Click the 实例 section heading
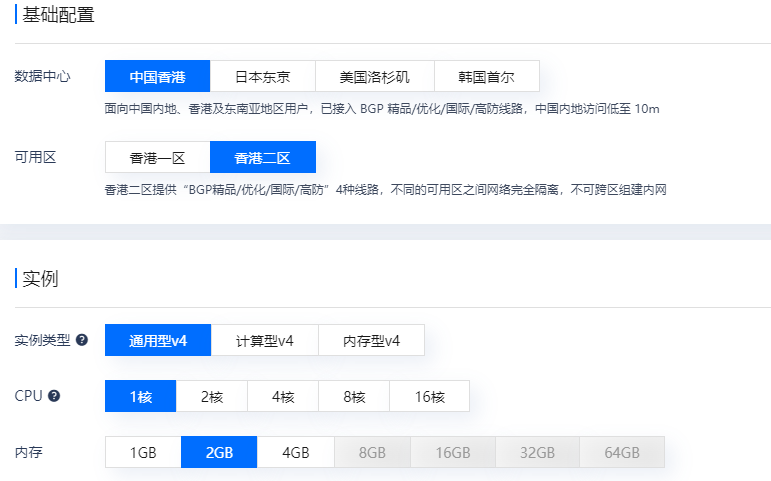771x481 pixels. click(40, 279)
